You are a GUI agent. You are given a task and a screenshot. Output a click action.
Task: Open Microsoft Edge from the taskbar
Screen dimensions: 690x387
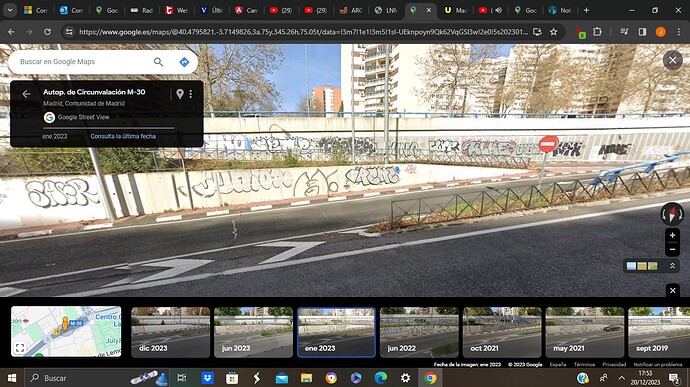(x=381, y=378)
